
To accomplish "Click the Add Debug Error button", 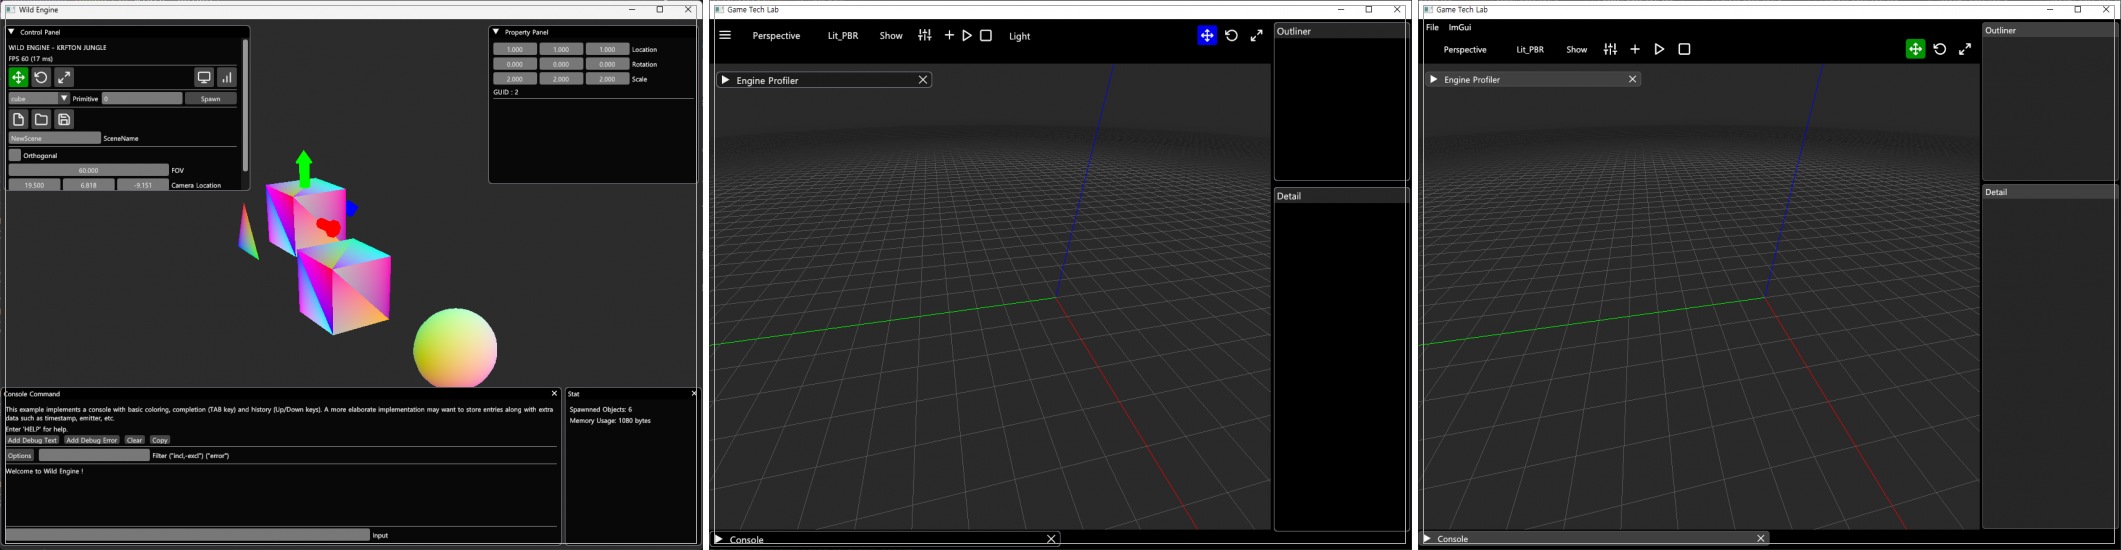I will click(x=92, y=440).
